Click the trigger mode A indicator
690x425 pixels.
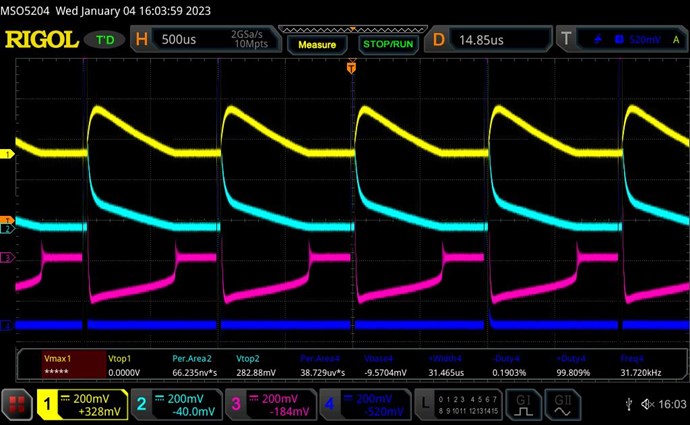coord(676,40)
